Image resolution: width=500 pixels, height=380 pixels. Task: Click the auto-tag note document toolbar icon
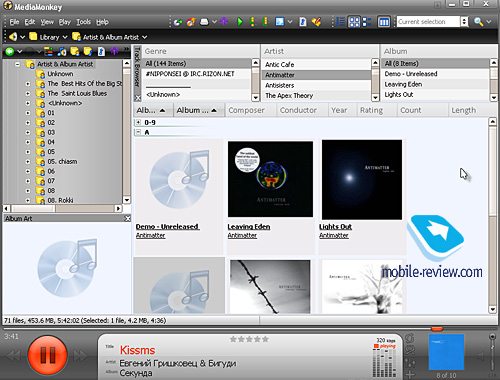pos(303,22)
